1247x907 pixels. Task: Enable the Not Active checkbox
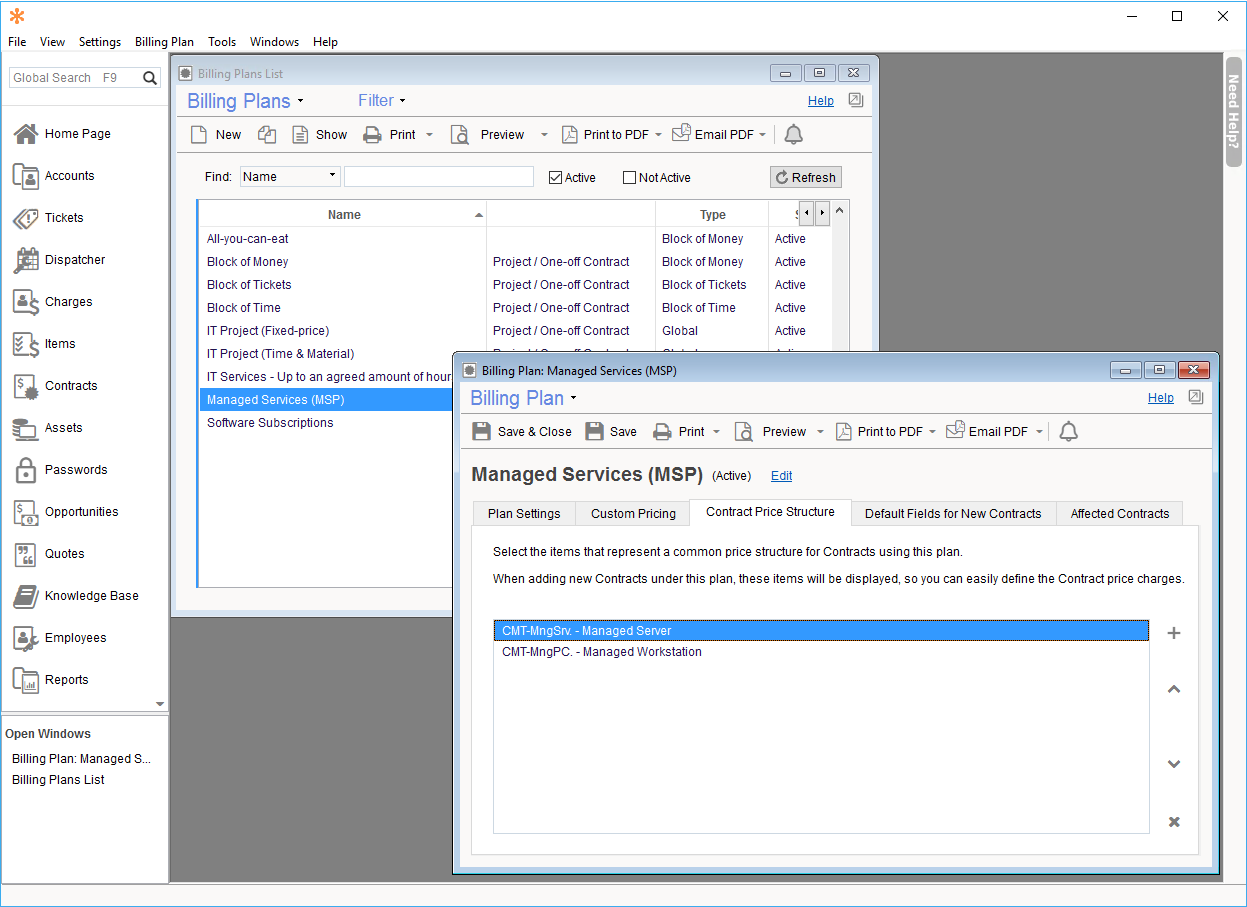(x=629, y=178)
